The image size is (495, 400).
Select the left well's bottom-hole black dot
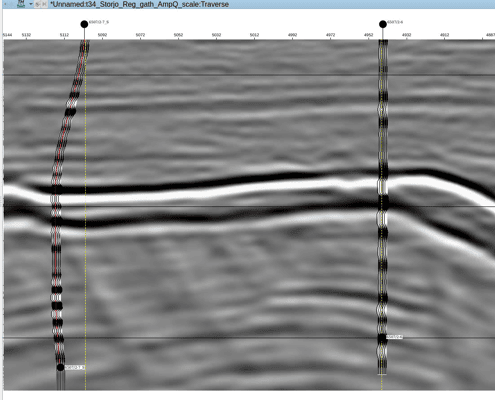pyautogui.click(x=60, y=367)
